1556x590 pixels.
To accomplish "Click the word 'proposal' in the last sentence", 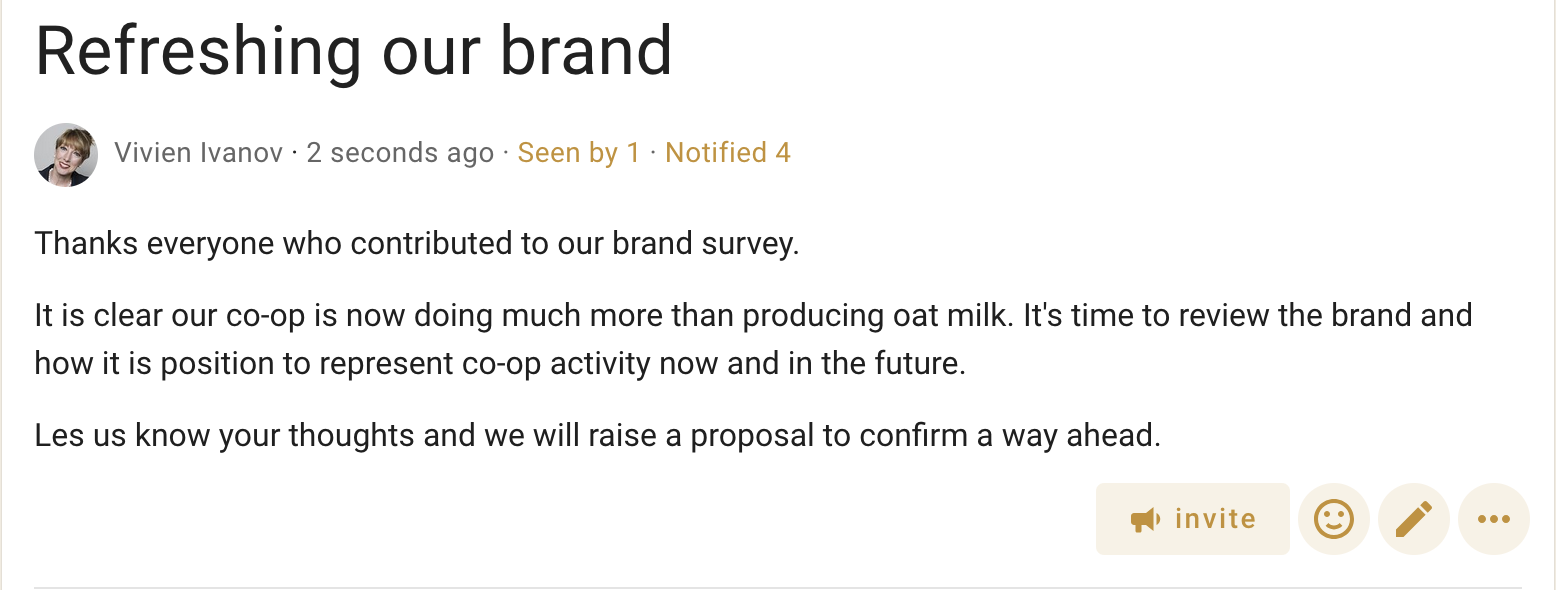I will coord(753,437).
